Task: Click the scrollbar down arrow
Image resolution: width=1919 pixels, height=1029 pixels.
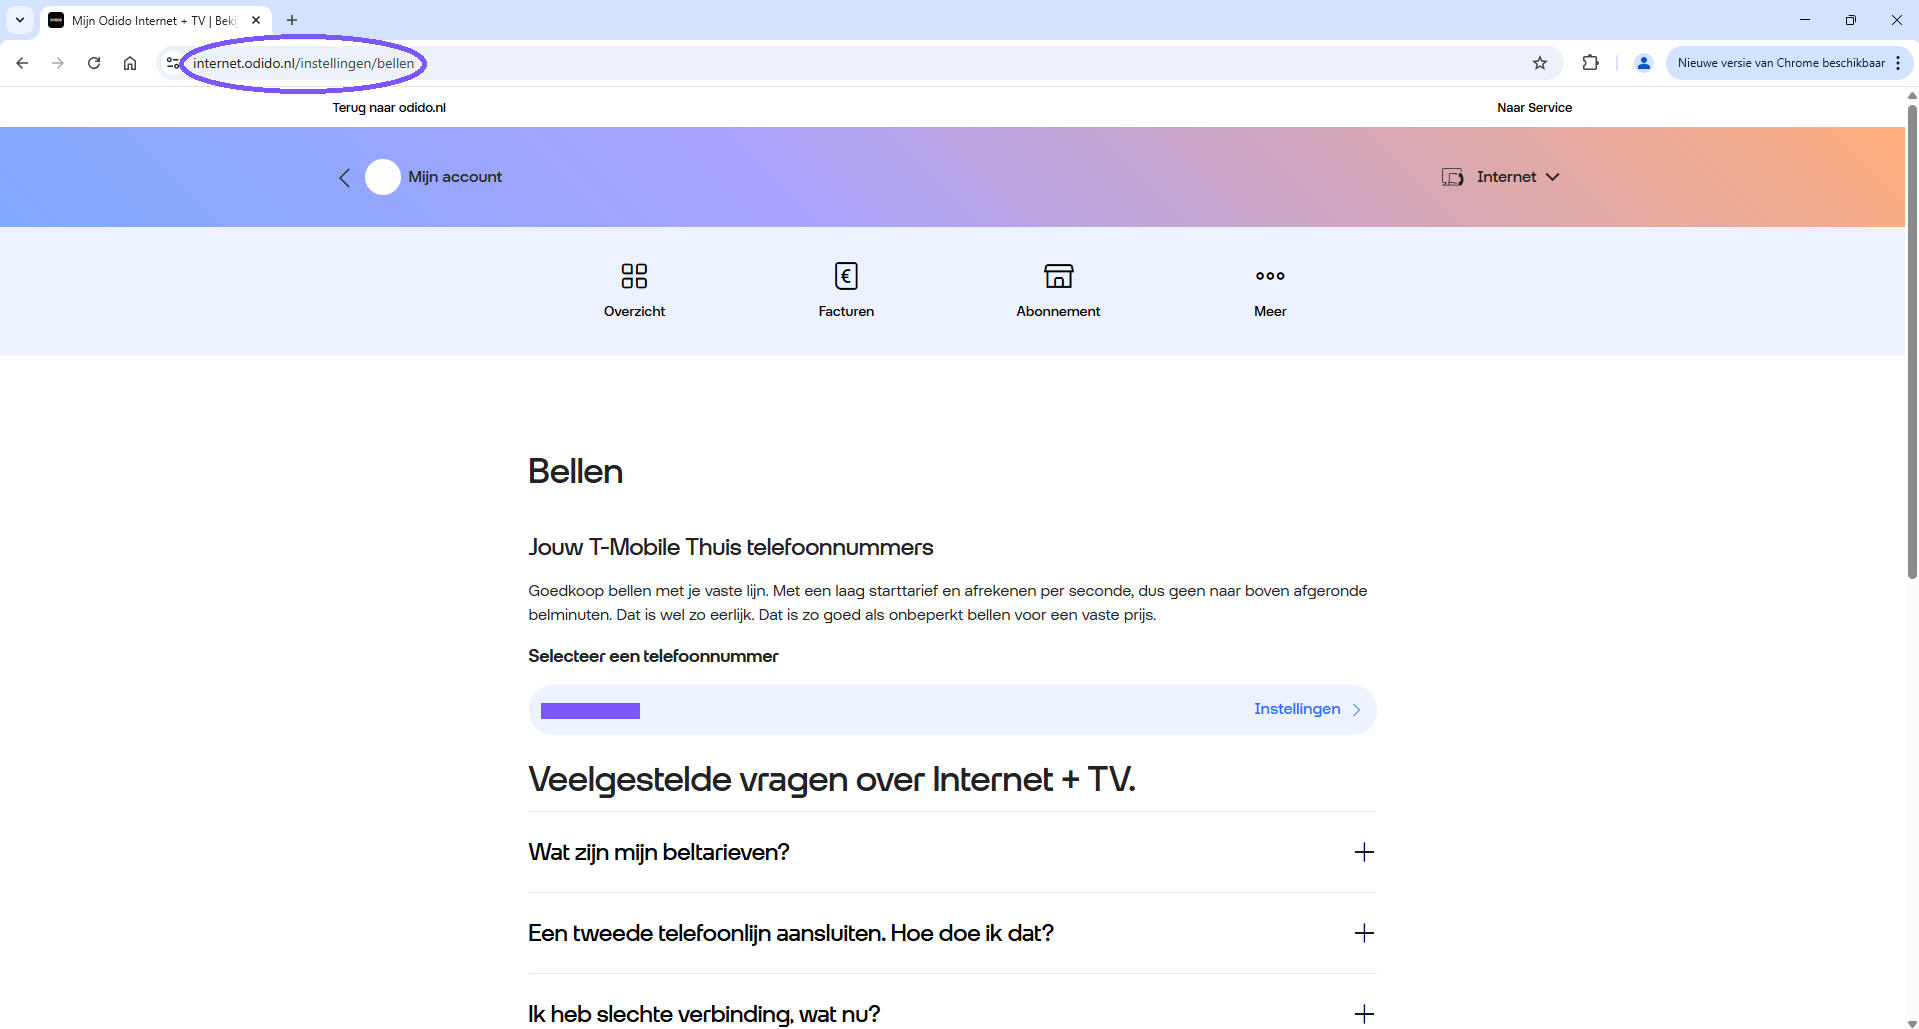Action: click(x=1912, y=1023)
